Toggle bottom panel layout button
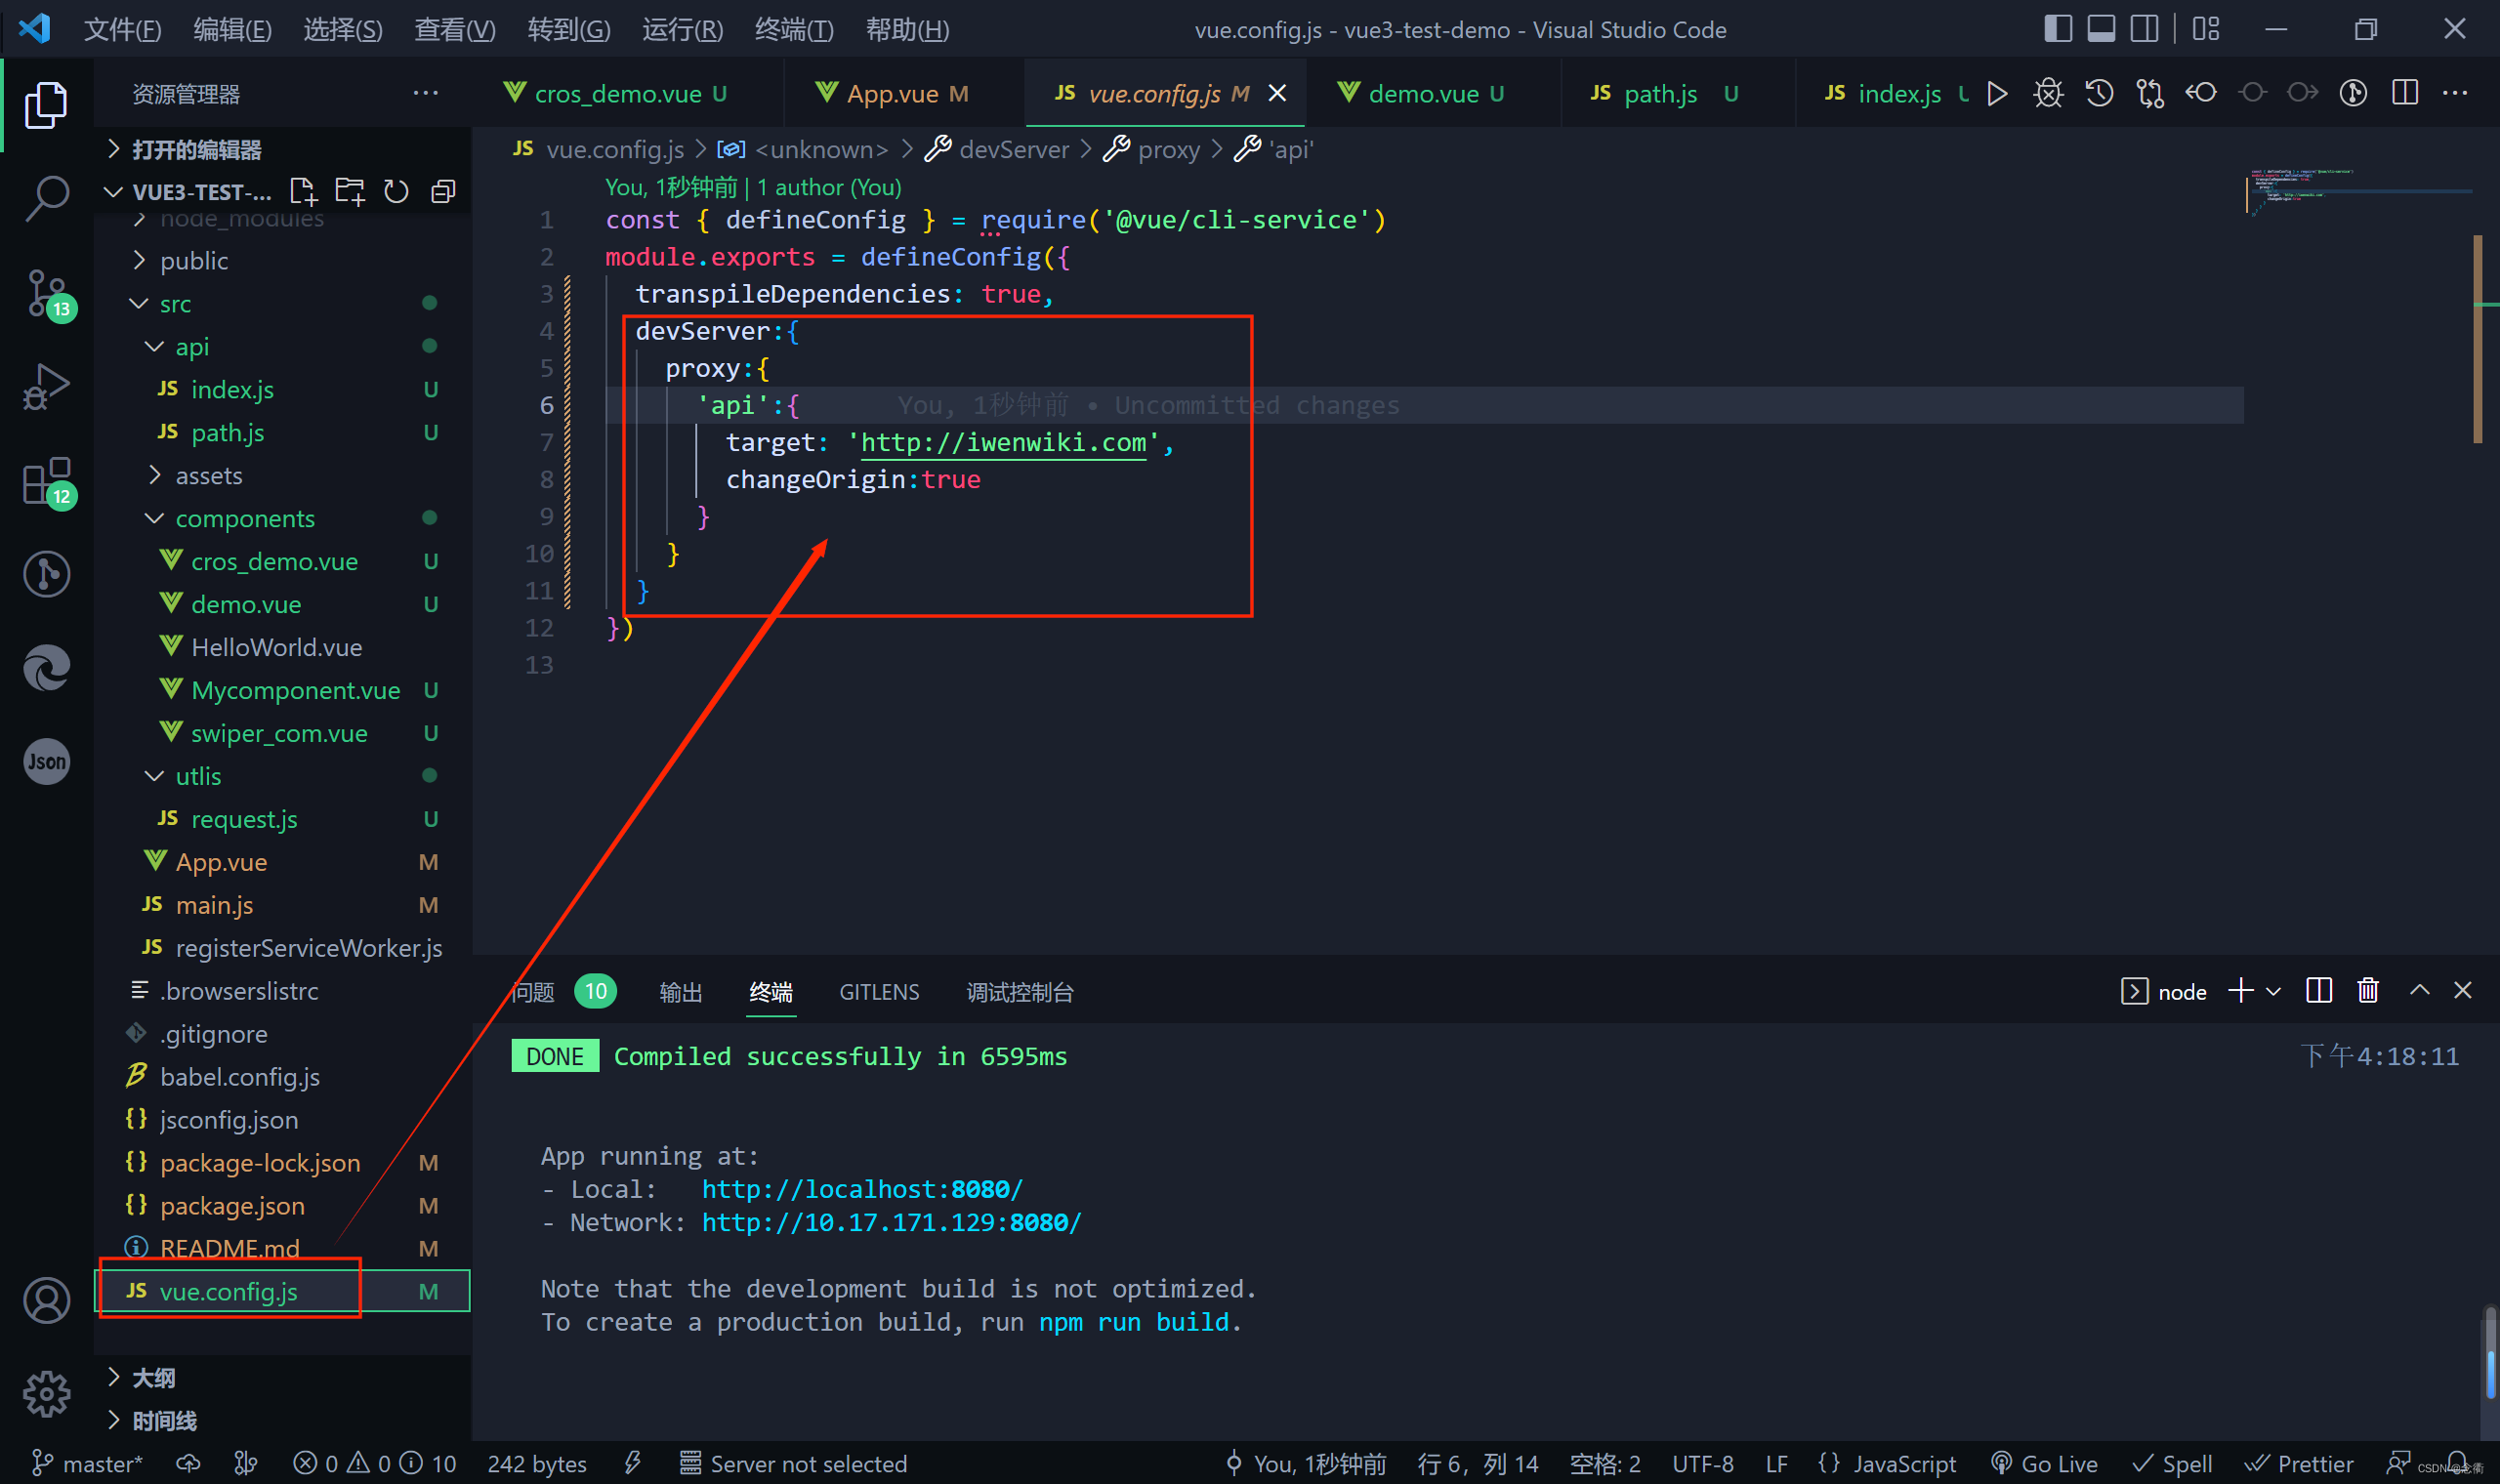Screen dimensions: 2500x1484 (2101, 29)
